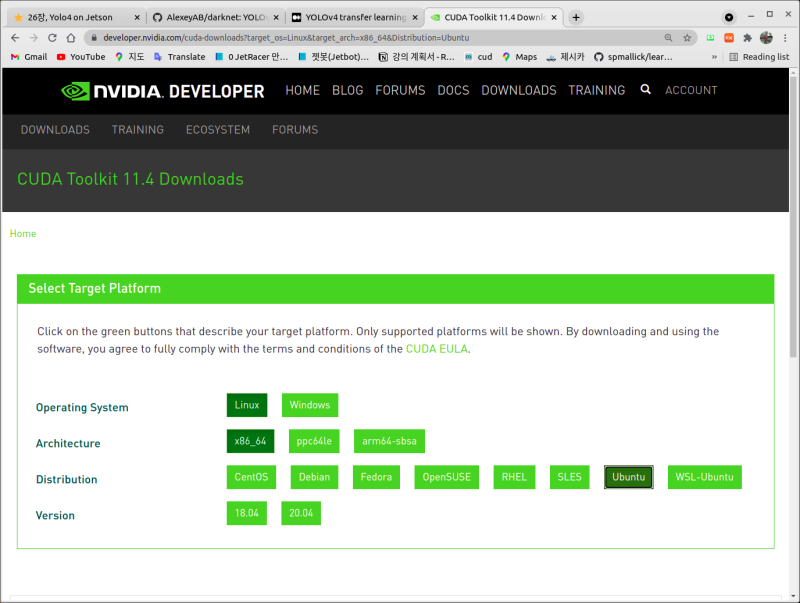Screen dimensions: 800x603
Task: Open HOME in the top navigation
Action: tap(303, 90)
